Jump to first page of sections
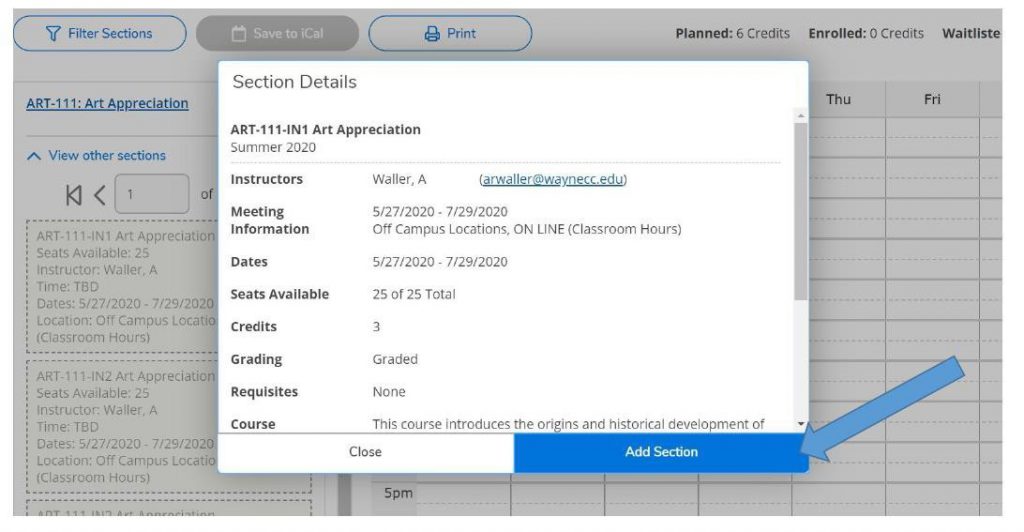Screen dimensions: 1024x532 (x=74, y=193)
